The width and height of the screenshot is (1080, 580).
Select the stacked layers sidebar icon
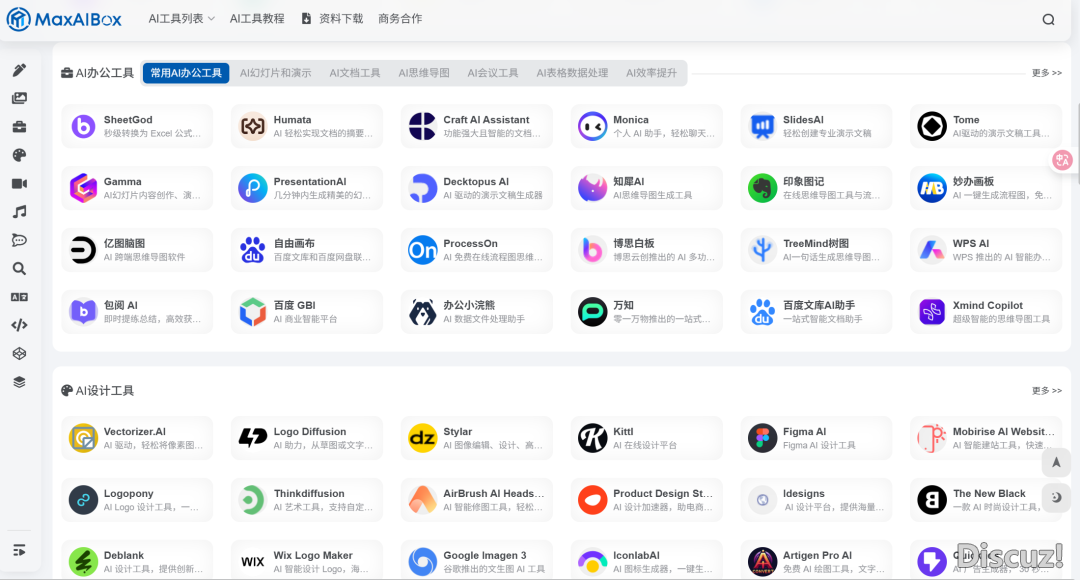point(19,382)
